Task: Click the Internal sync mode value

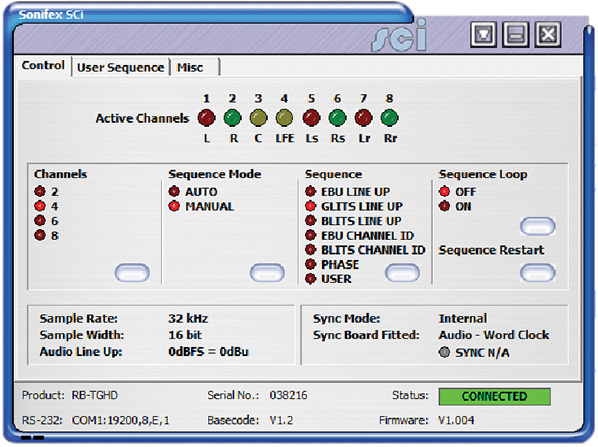Action: [463, 318]
